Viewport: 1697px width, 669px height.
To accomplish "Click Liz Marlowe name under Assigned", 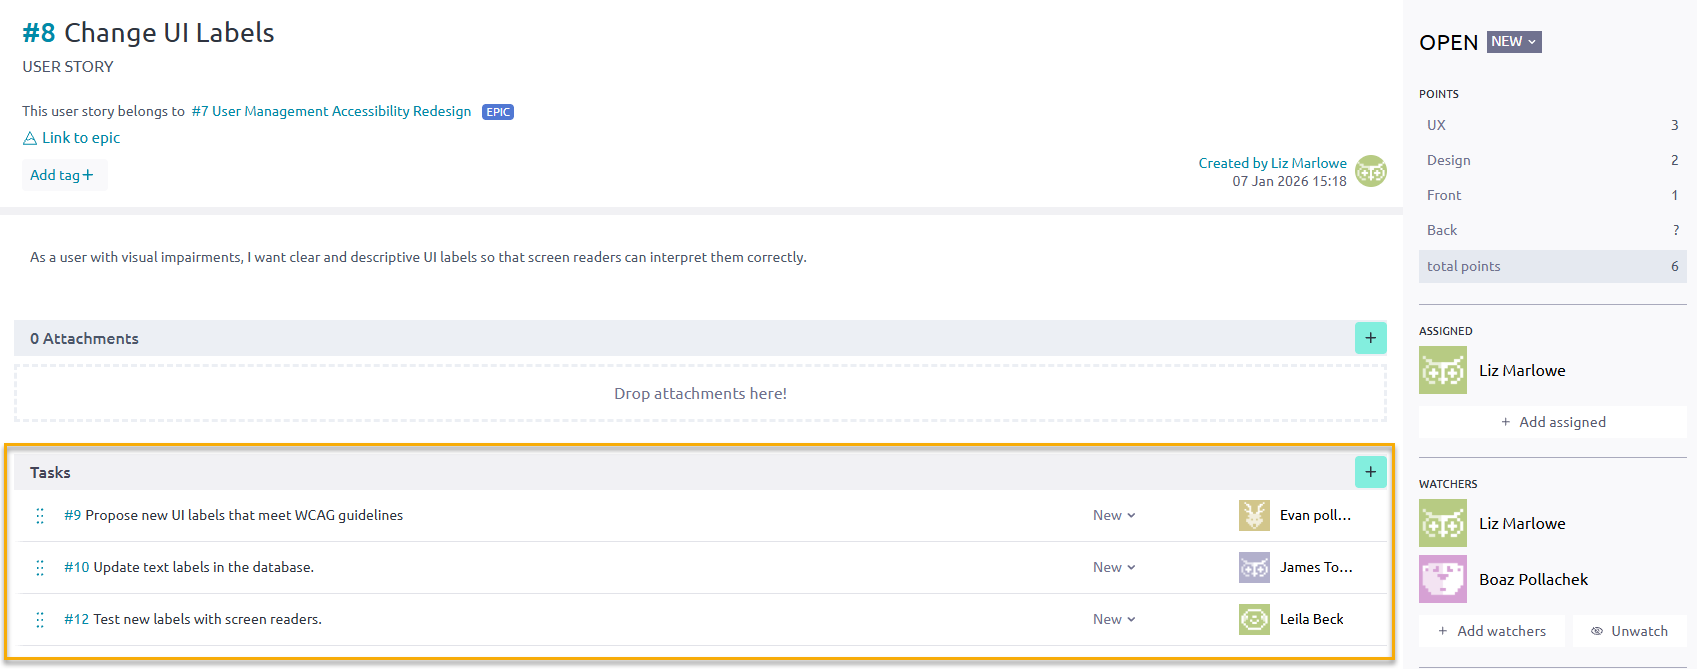I will click(x=1522, y=370).
